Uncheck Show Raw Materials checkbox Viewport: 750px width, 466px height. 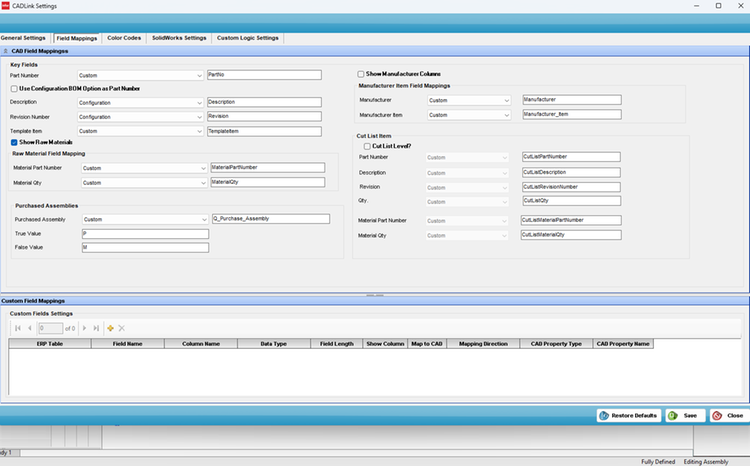[14, 142]
